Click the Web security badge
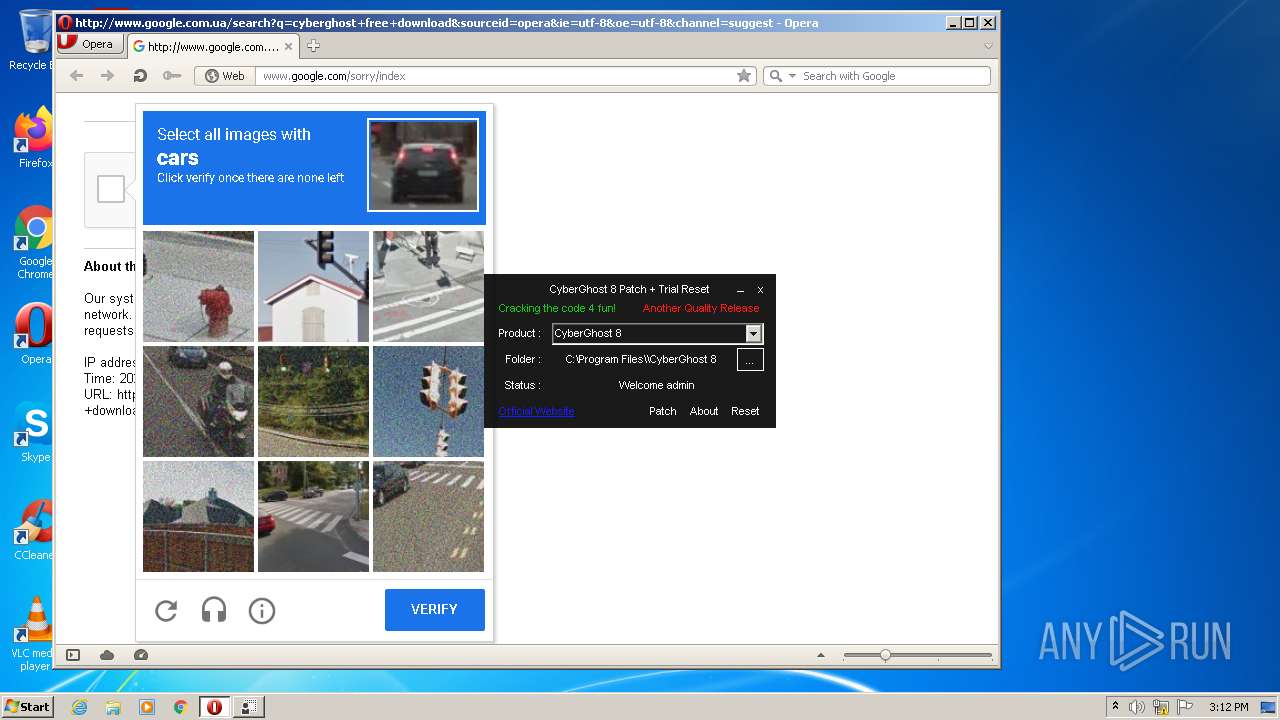Screen dimensions: 1280x720 coord(224,76)
